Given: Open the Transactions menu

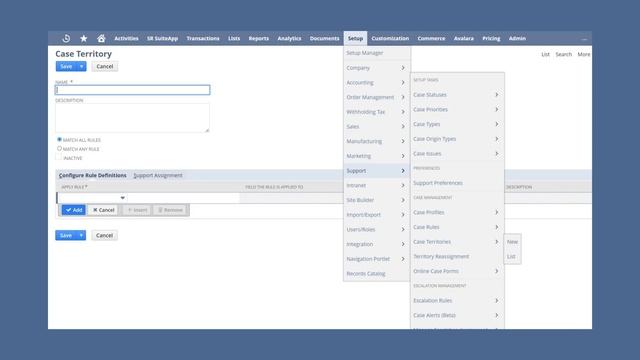Looking at the screenshot, I should tap(203, 38).
